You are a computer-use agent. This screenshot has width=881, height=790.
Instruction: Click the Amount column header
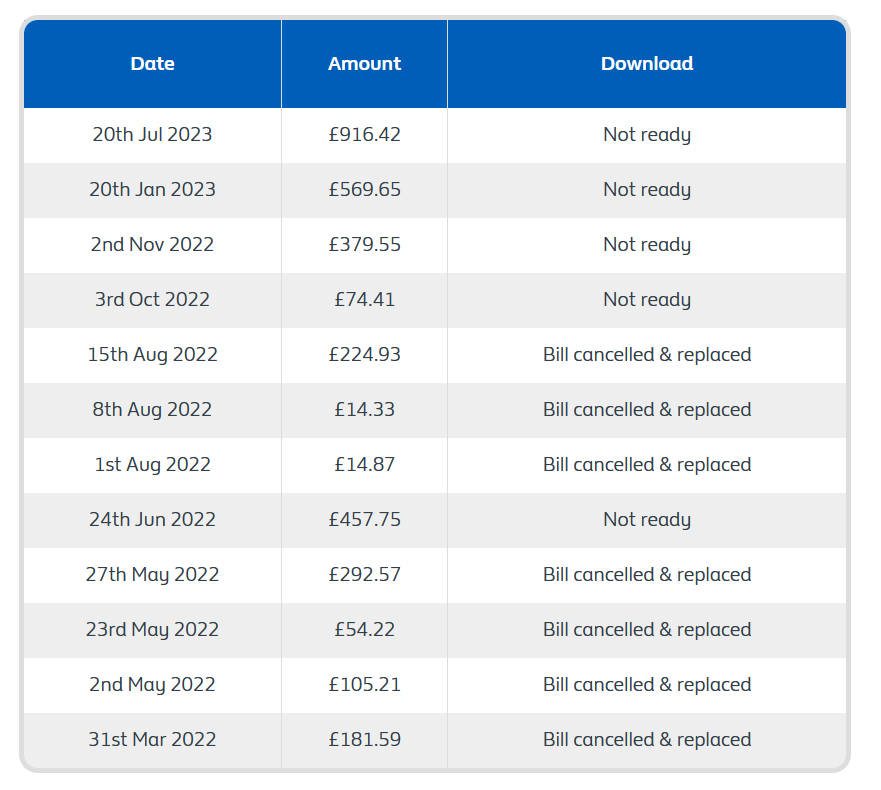(364, 64)
